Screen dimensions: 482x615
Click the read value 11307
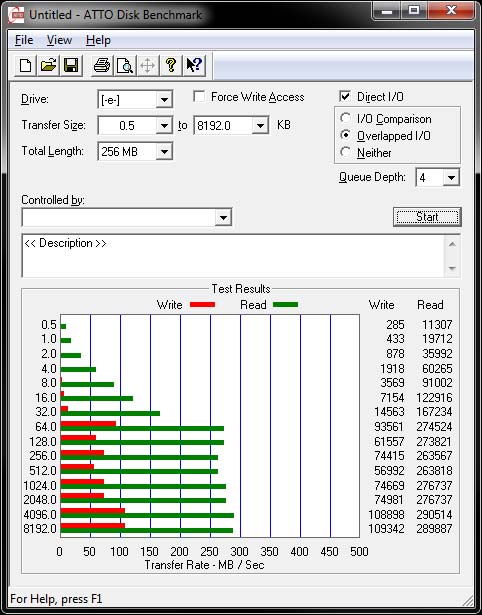(437, 325)
